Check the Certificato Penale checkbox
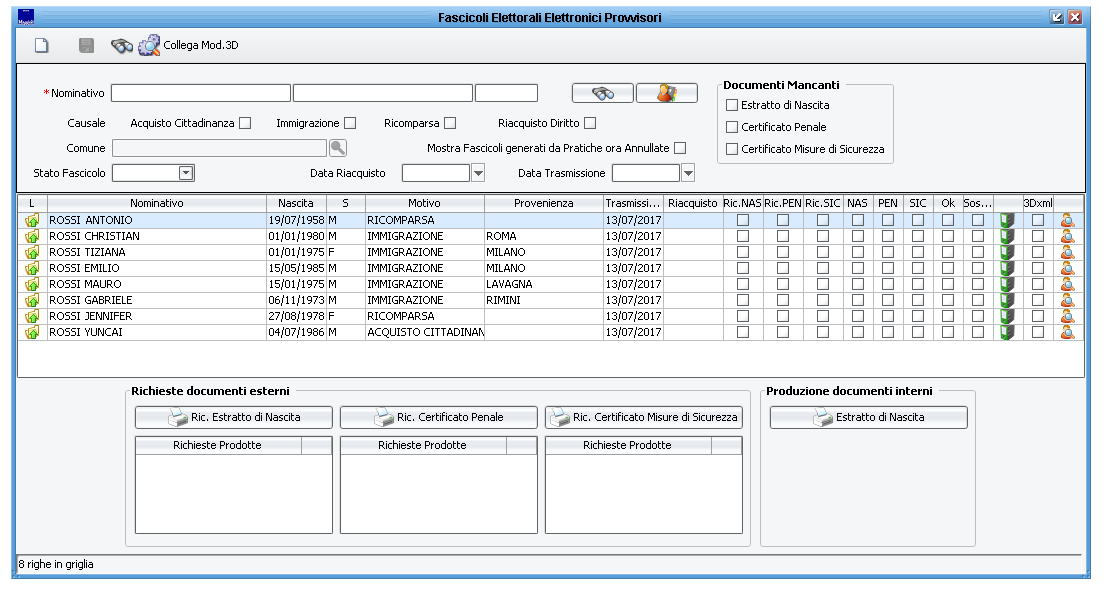1107x596 pixels. (x=732, y=127)
